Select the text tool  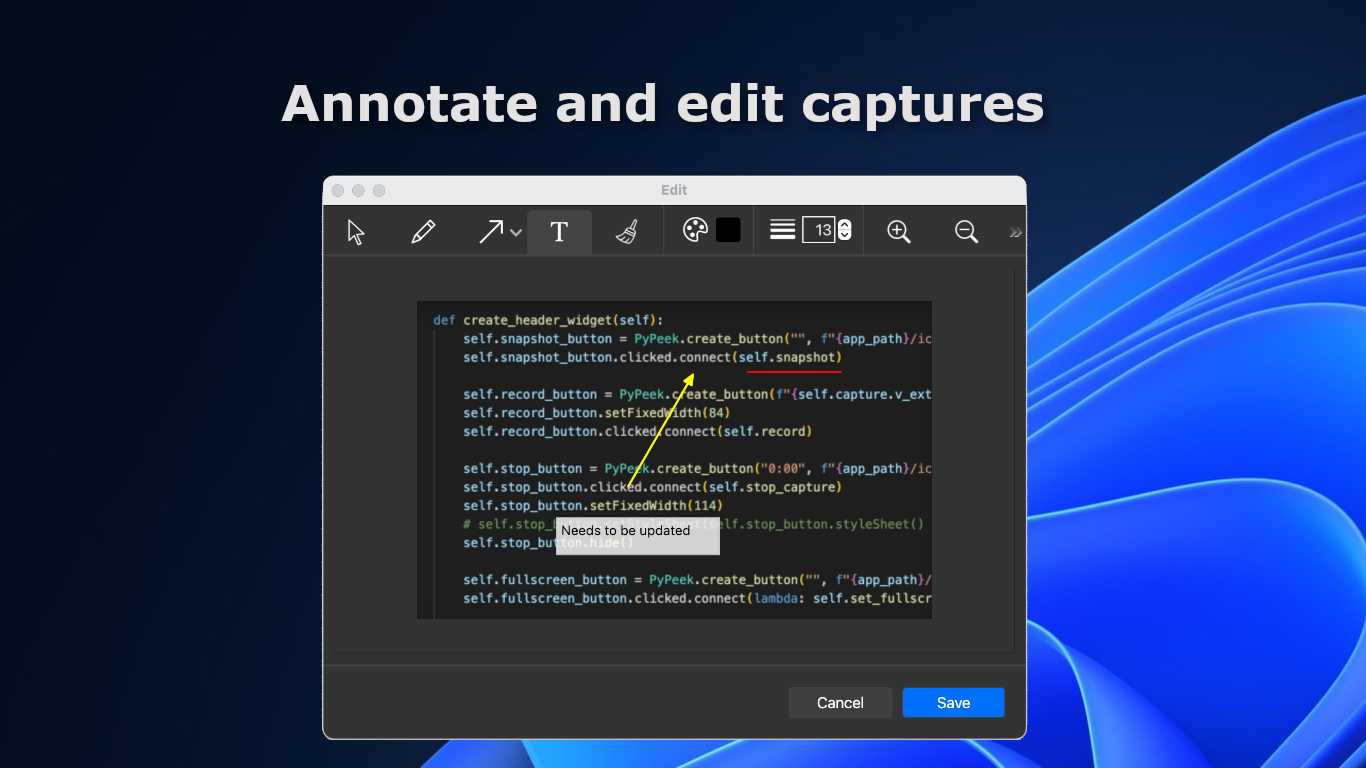point(559,232)
